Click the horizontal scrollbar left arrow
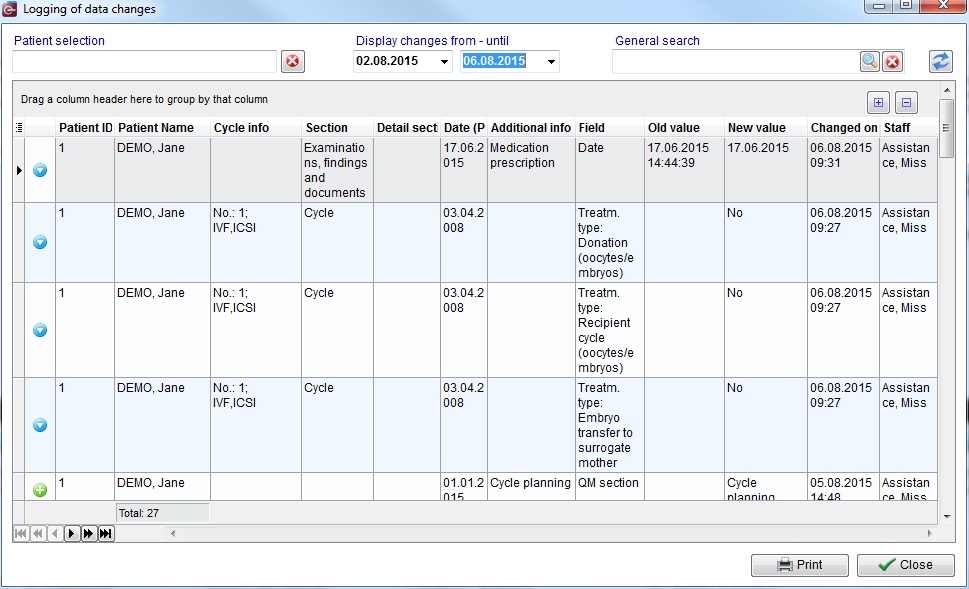The height and width of the screenshot is (589, 969). pyautogui.click(x=173, y=533)
